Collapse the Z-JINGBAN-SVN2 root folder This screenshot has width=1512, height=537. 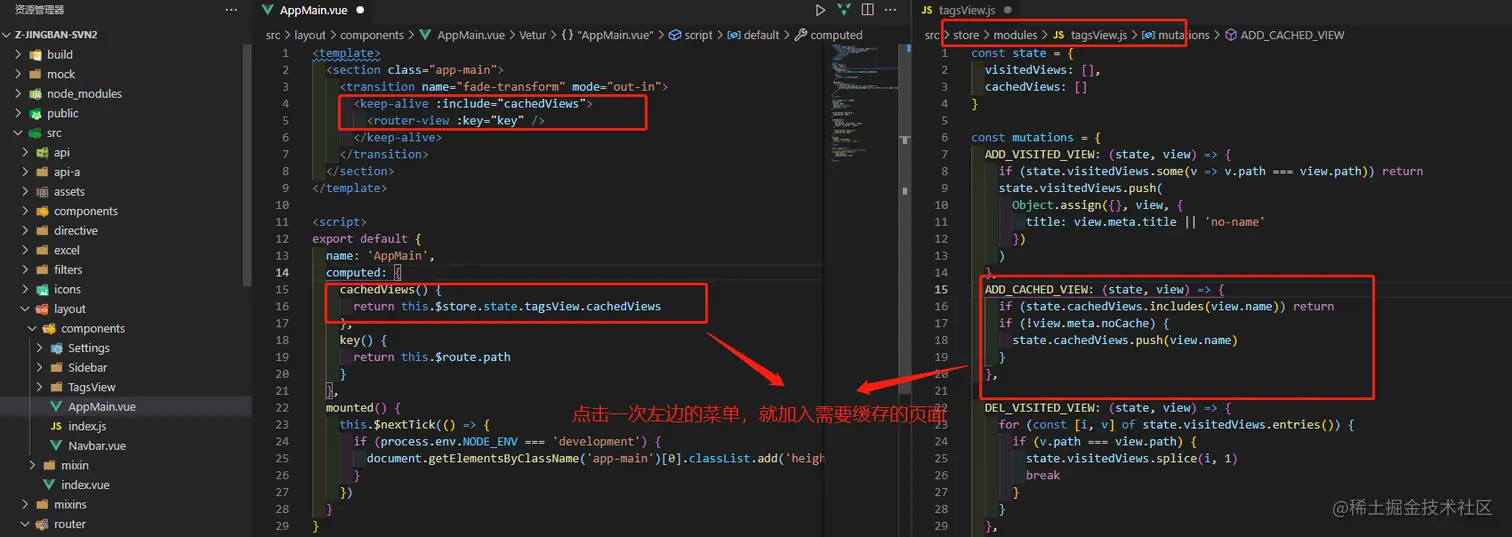pyautogui.click(x=8, y=34)
